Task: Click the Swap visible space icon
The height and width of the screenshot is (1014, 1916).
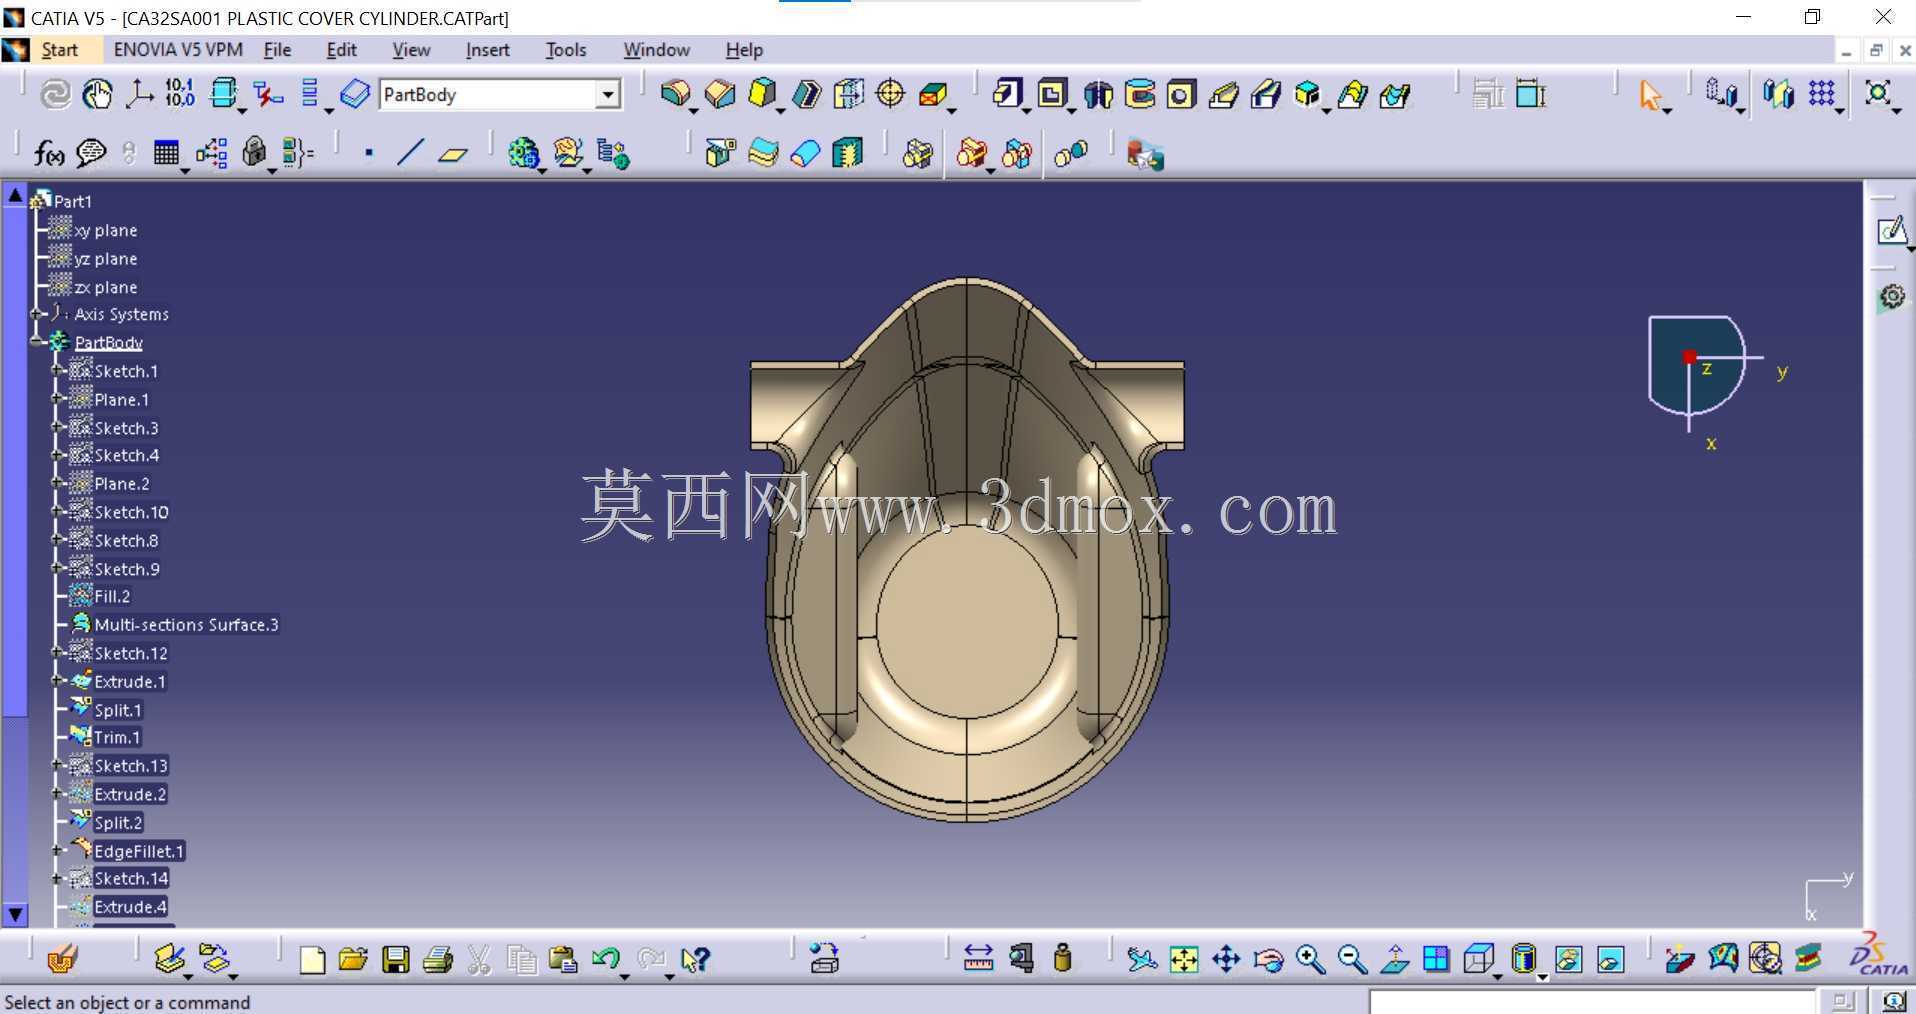Action: tap(1611, 959)
